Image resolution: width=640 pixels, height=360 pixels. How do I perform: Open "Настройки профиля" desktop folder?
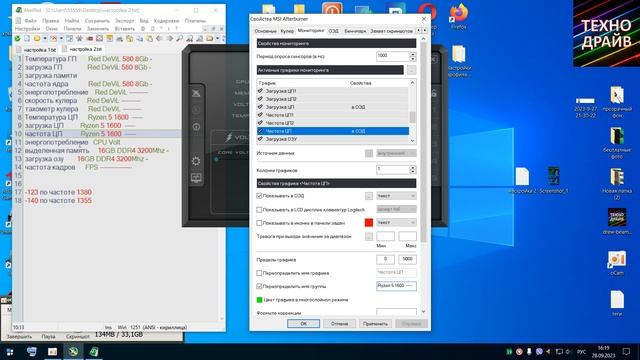(459, 61)
